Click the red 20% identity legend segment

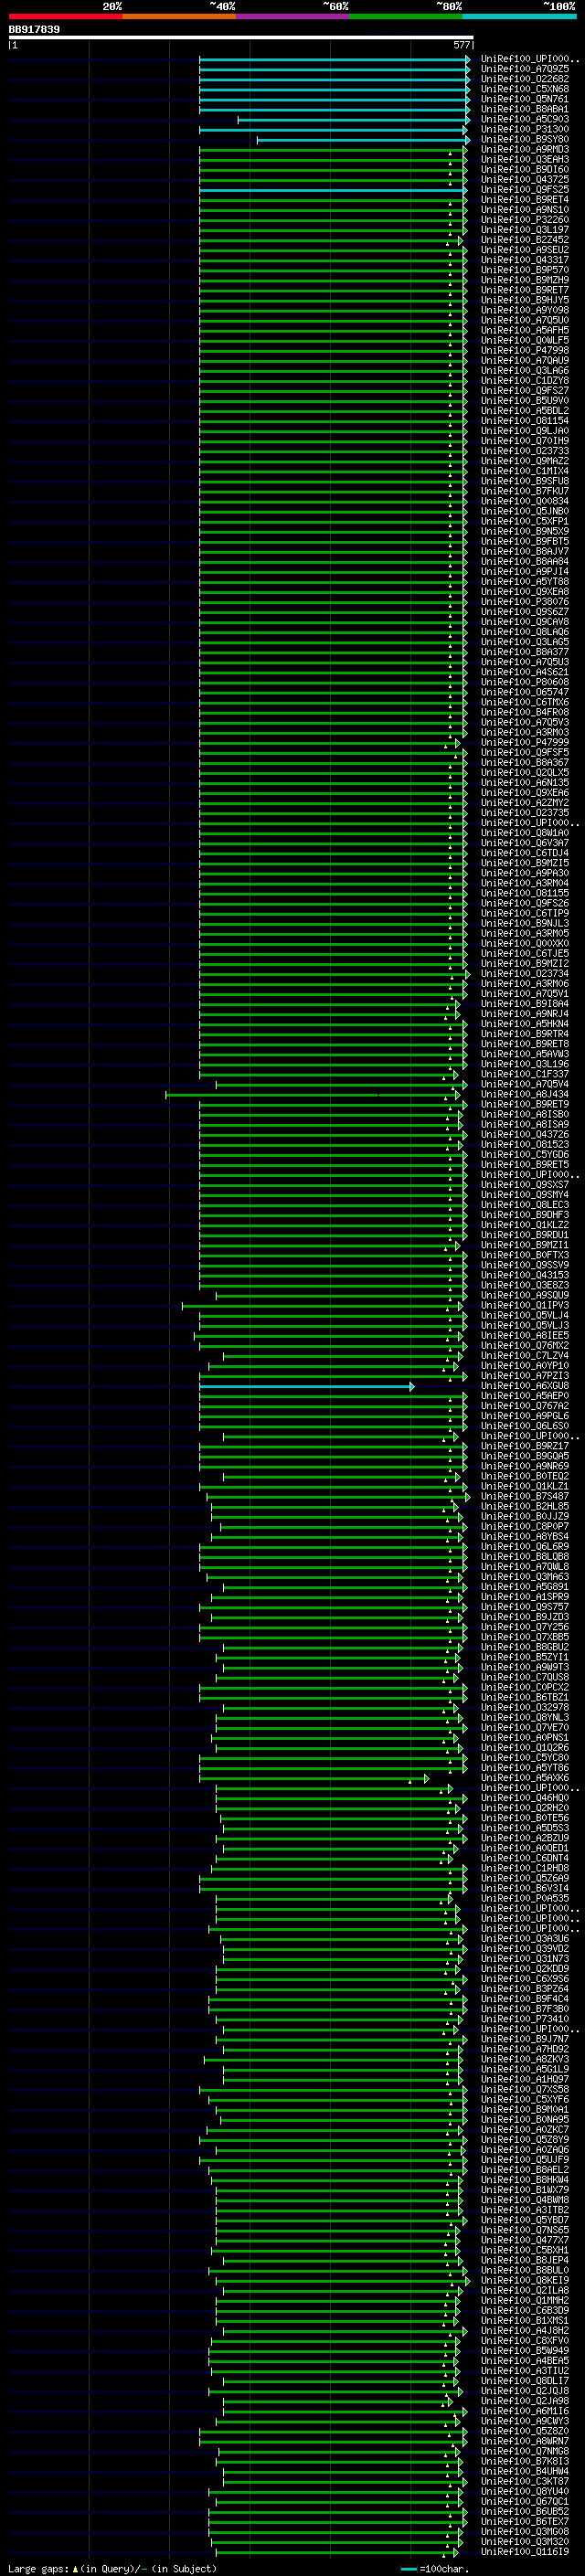(x=65, y=16)
